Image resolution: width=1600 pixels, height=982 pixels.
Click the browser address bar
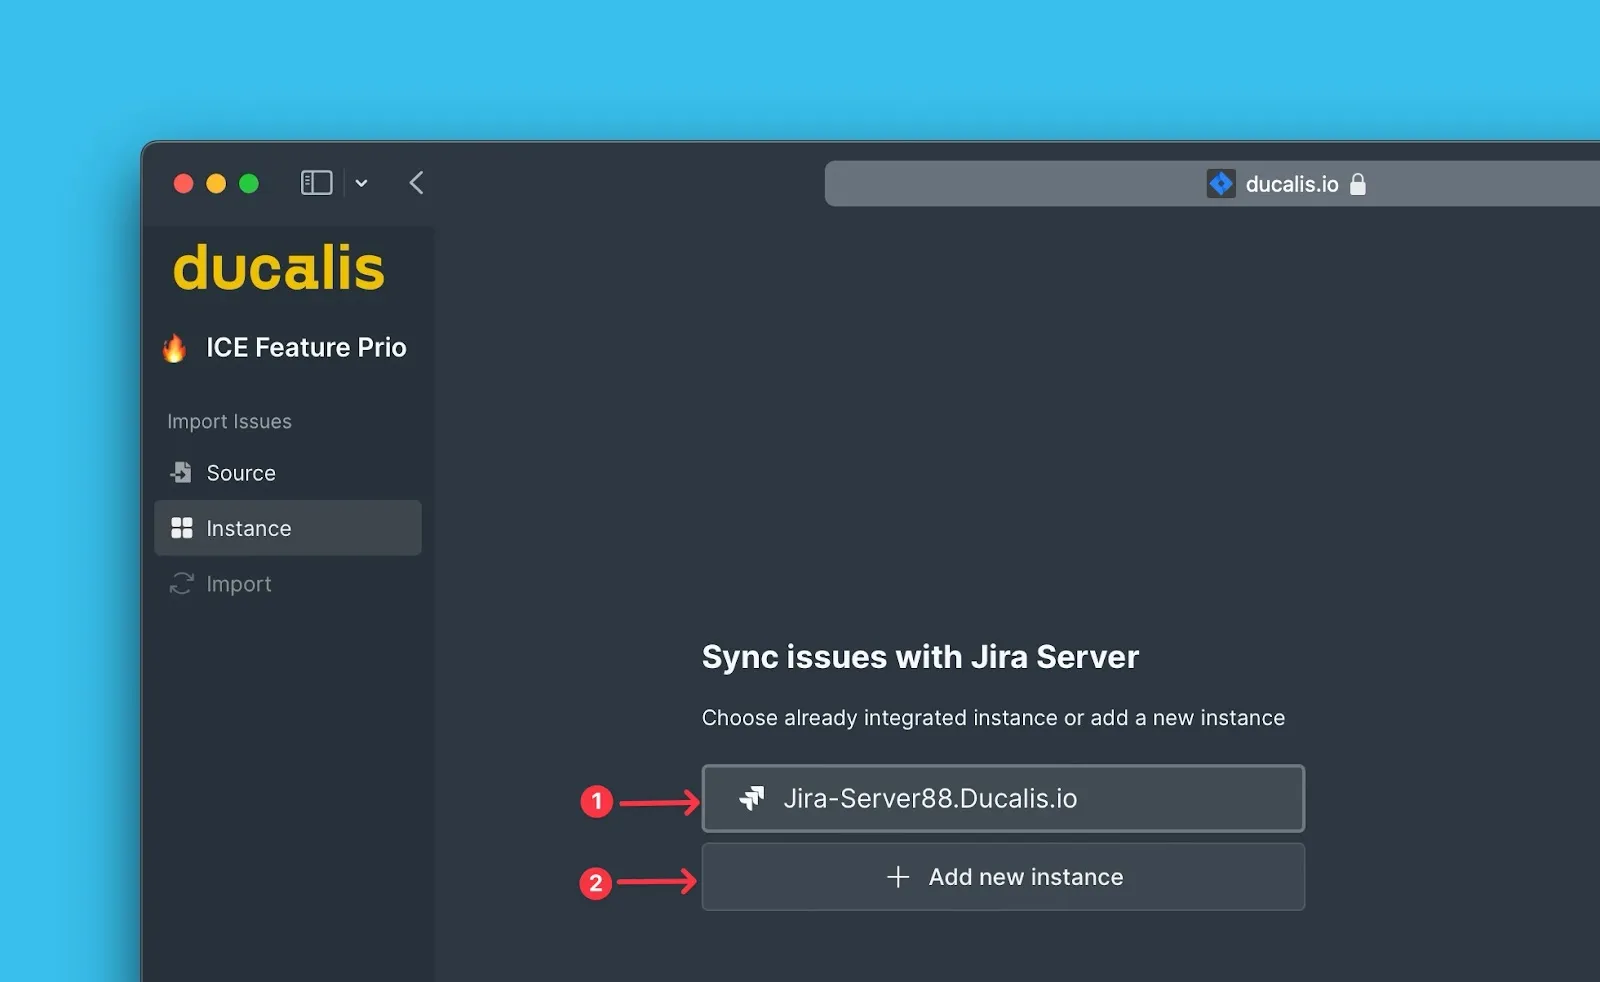pyautogui.click(x=1100, y=183)
